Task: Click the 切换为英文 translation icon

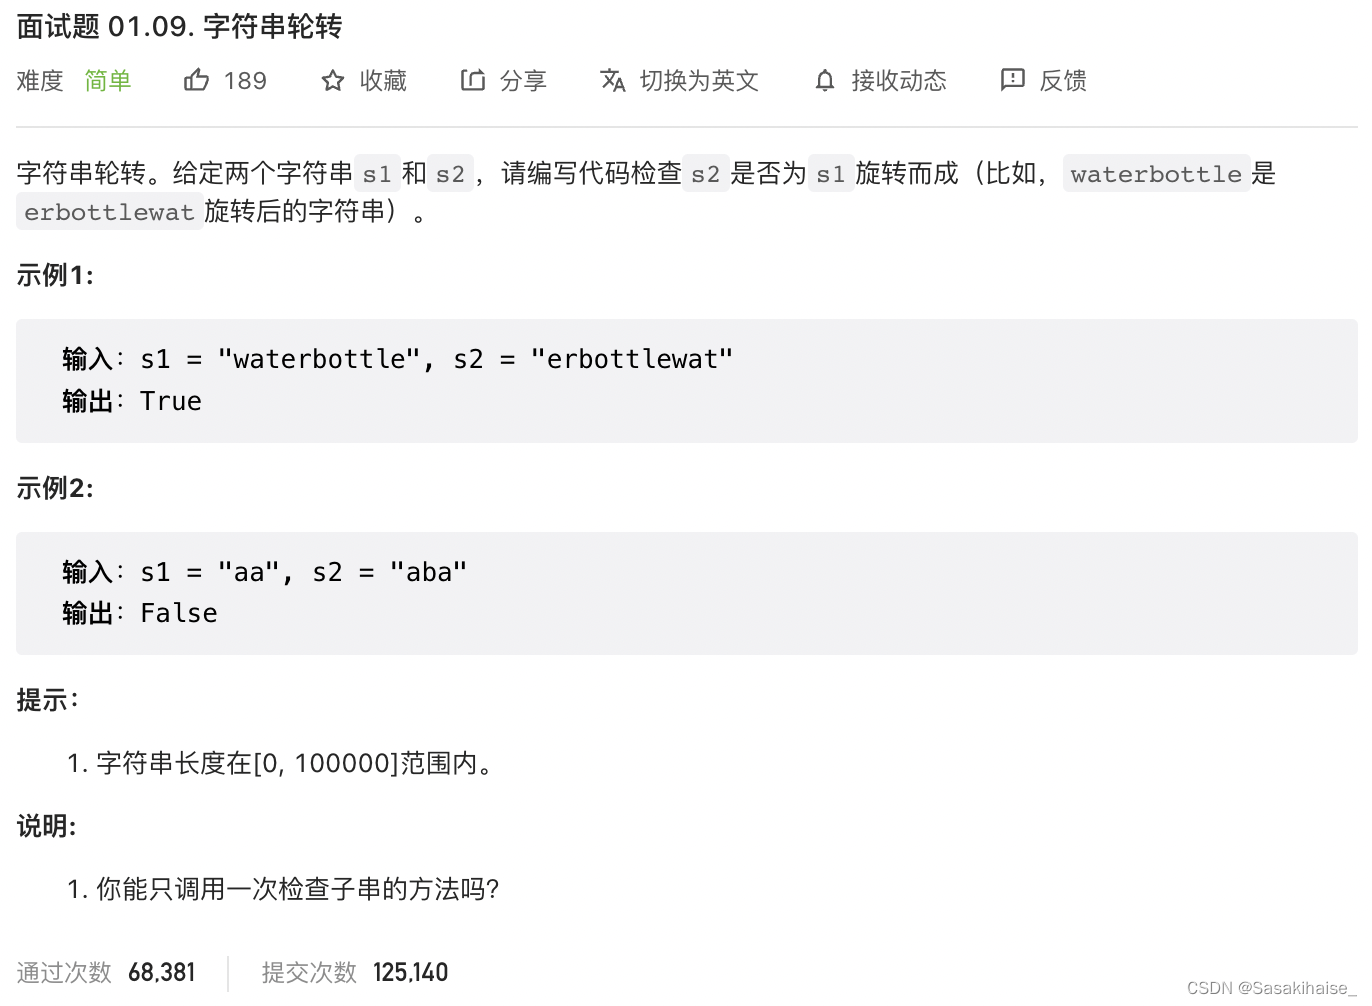Action: [x=613, y=80]
